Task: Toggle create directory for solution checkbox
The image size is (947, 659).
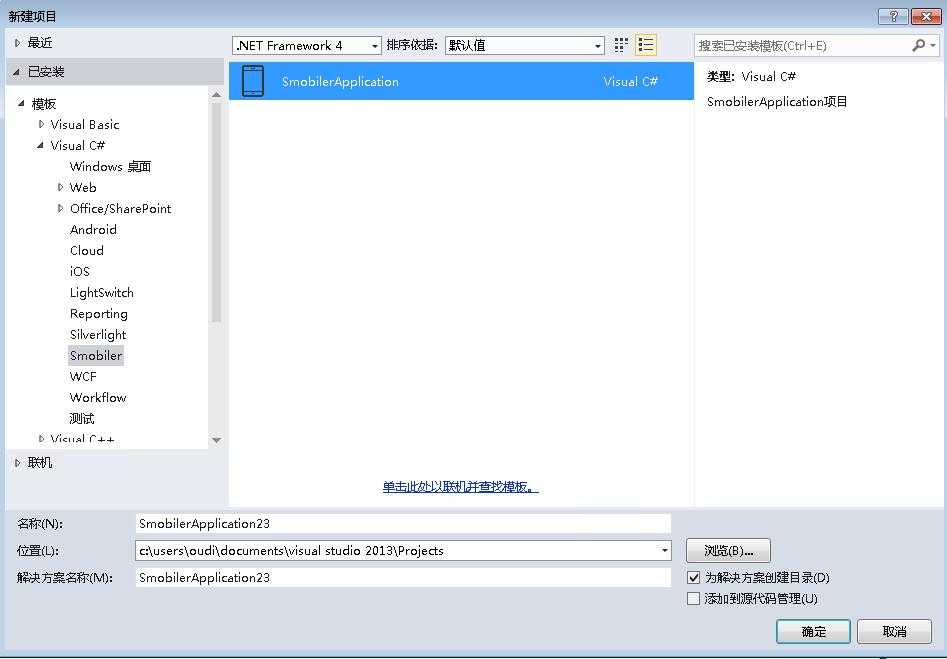Action: (x=693, y=577)
